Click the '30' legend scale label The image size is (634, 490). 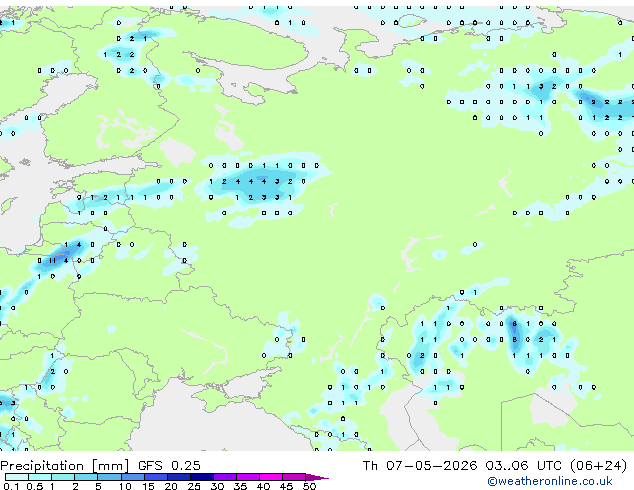[x=217, y=486]
